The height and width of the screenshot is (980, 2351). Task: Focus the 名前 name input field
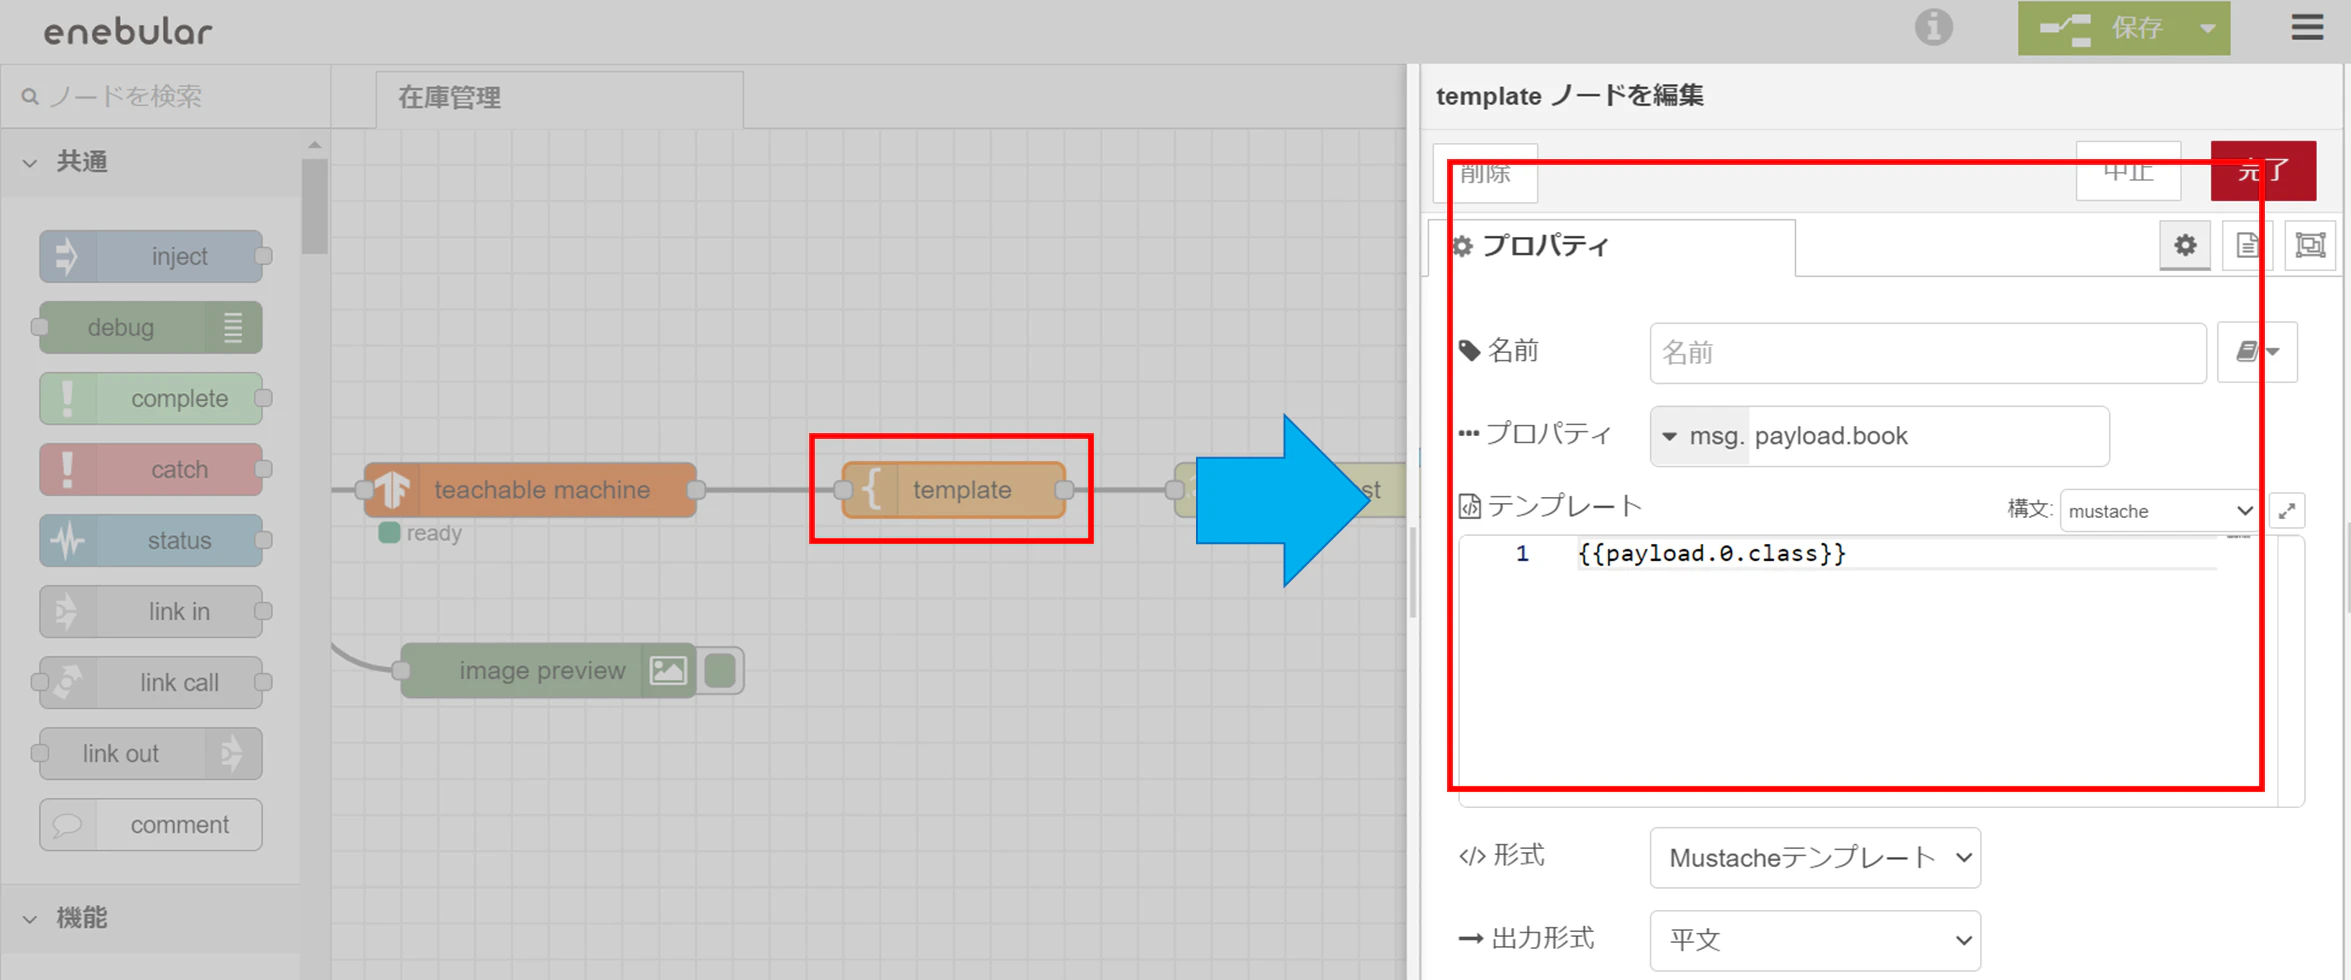[1927, 352]
